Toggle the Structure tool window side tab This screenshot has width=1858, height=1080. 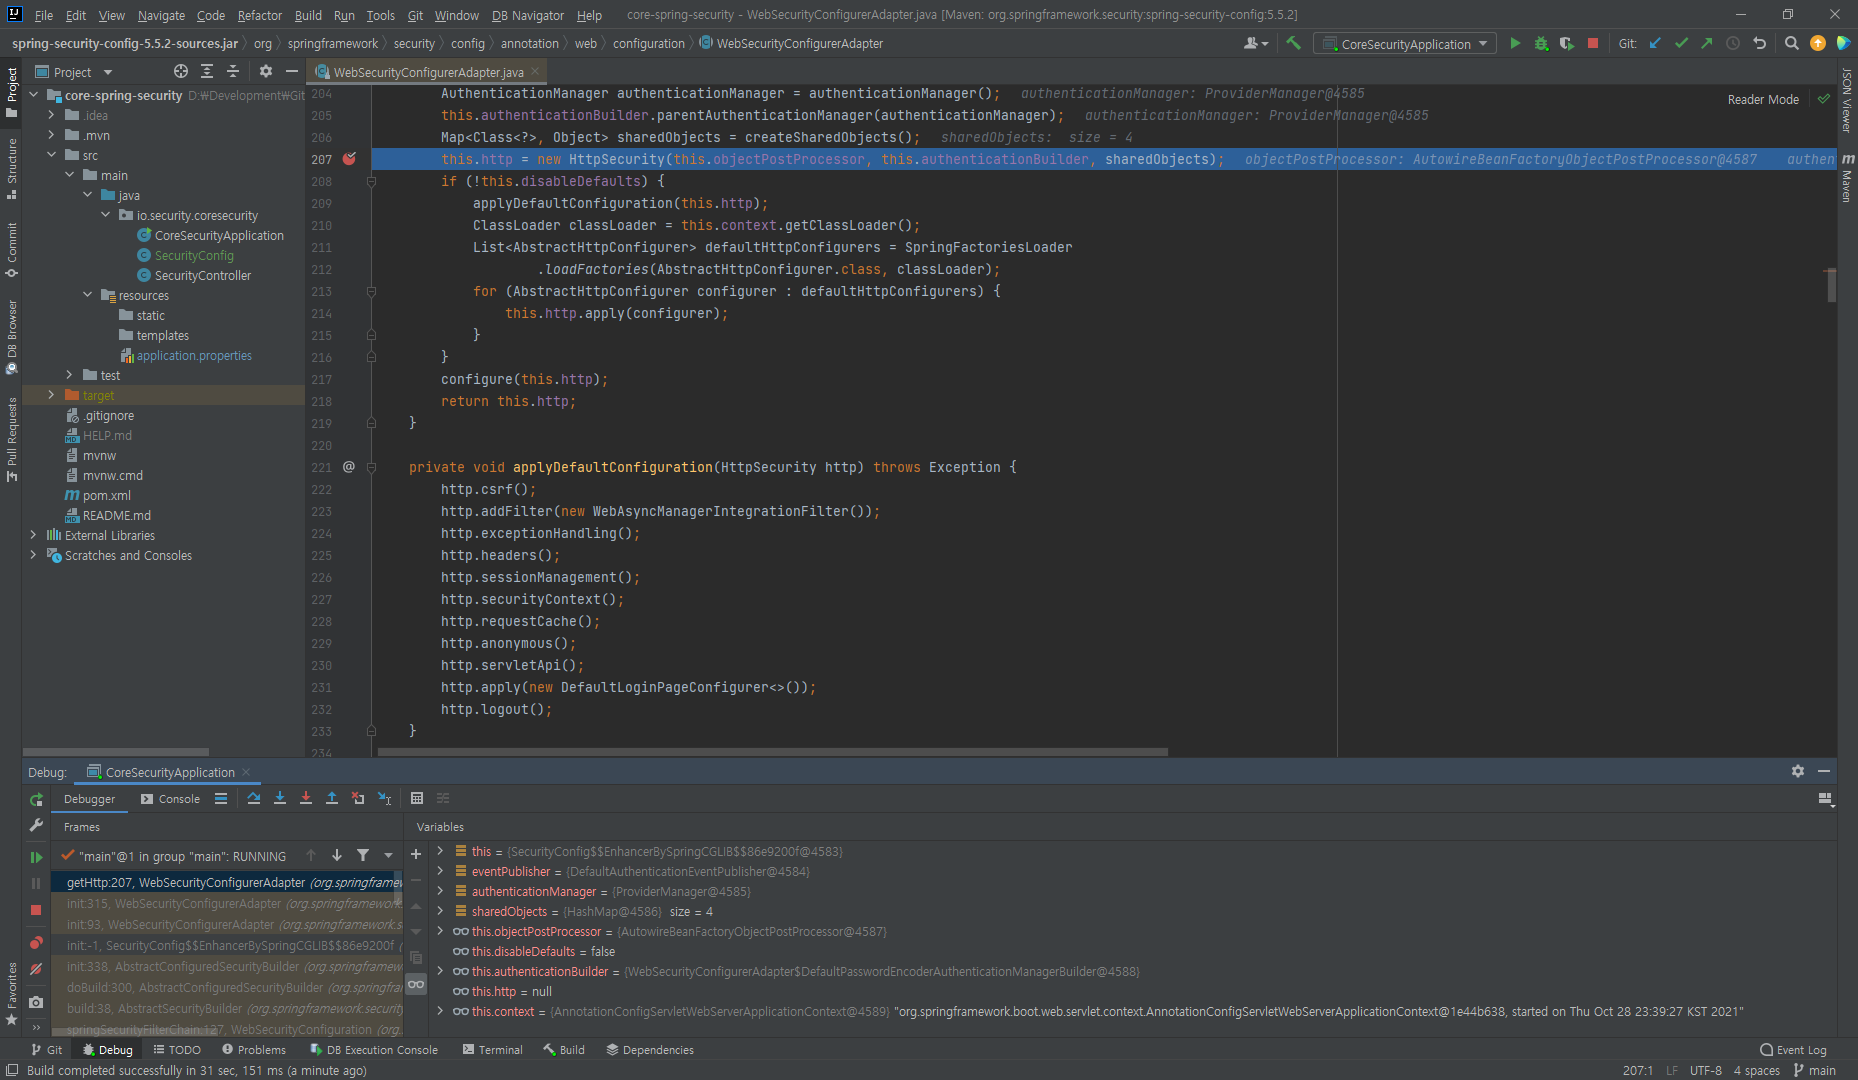click(x=11, y=168)
